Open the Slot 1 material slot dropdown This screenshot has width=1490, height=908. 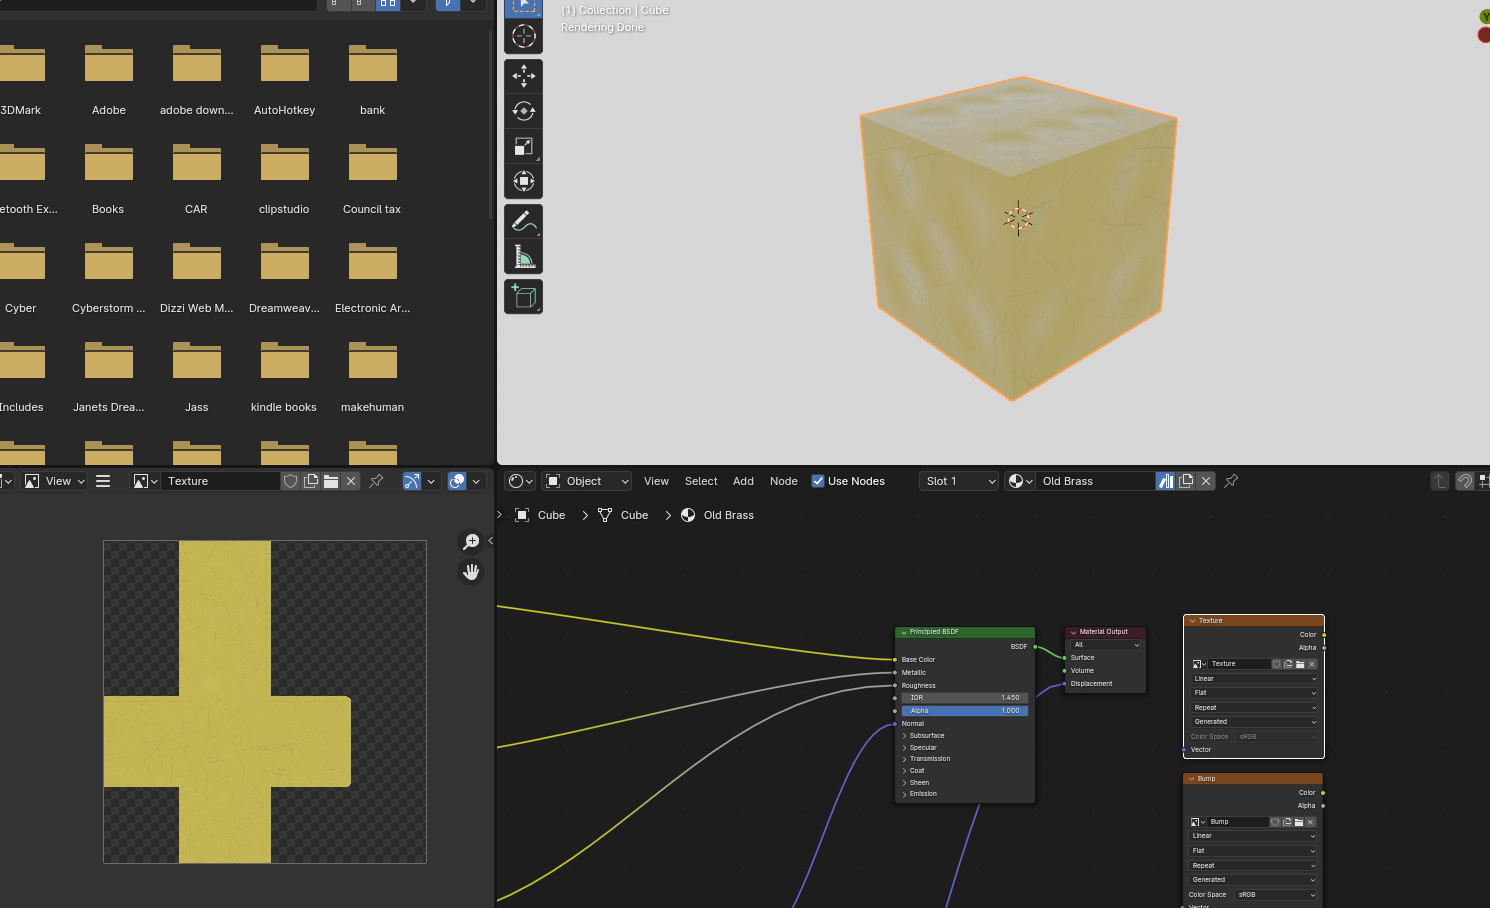(959, 481)
